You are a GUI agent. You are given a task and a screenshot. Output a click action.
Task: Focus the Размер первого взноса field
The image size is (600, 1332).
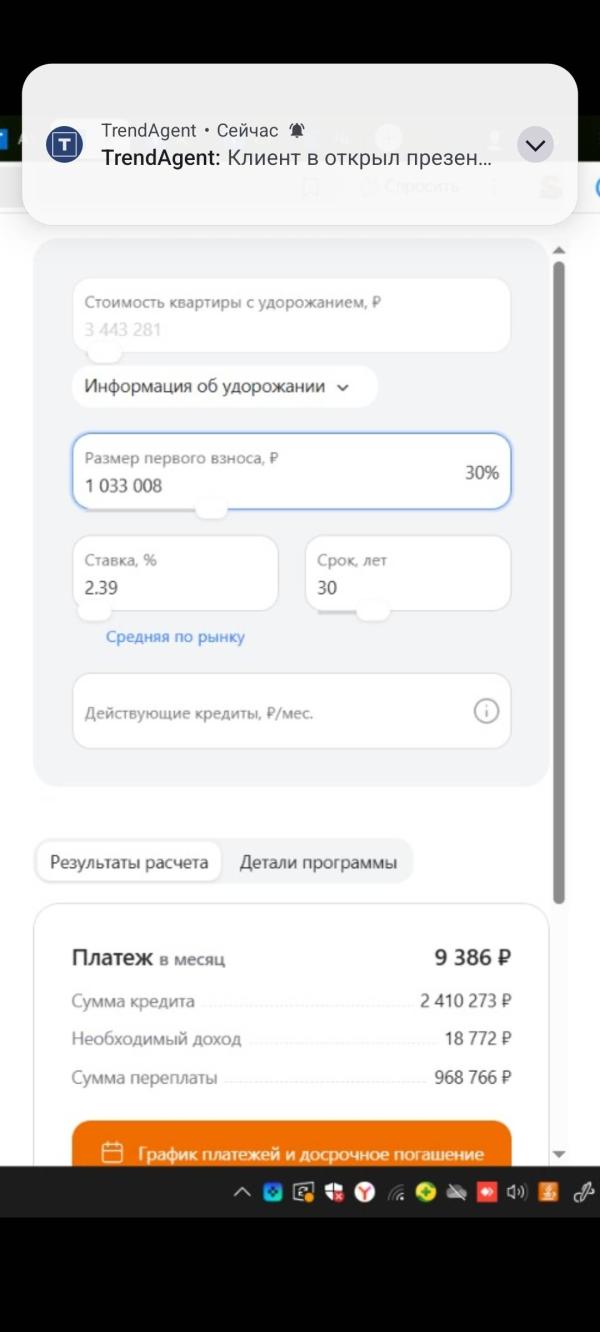(x=291, y=471)
